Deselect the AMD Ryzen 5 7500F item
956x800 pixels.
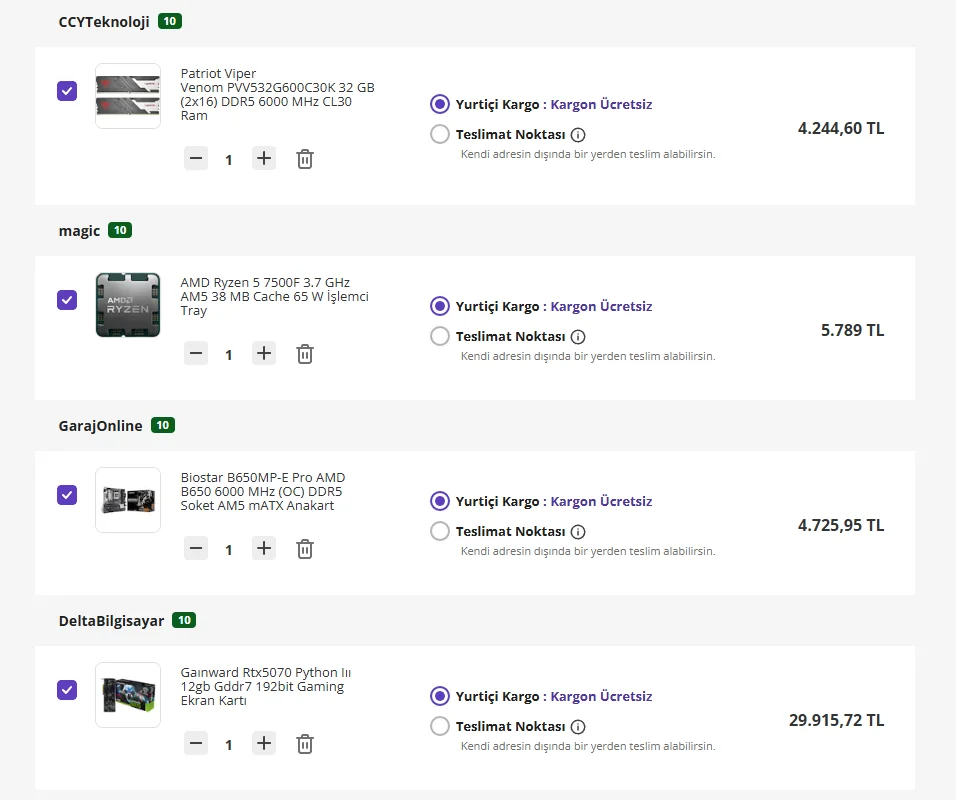tap(67, 300)
